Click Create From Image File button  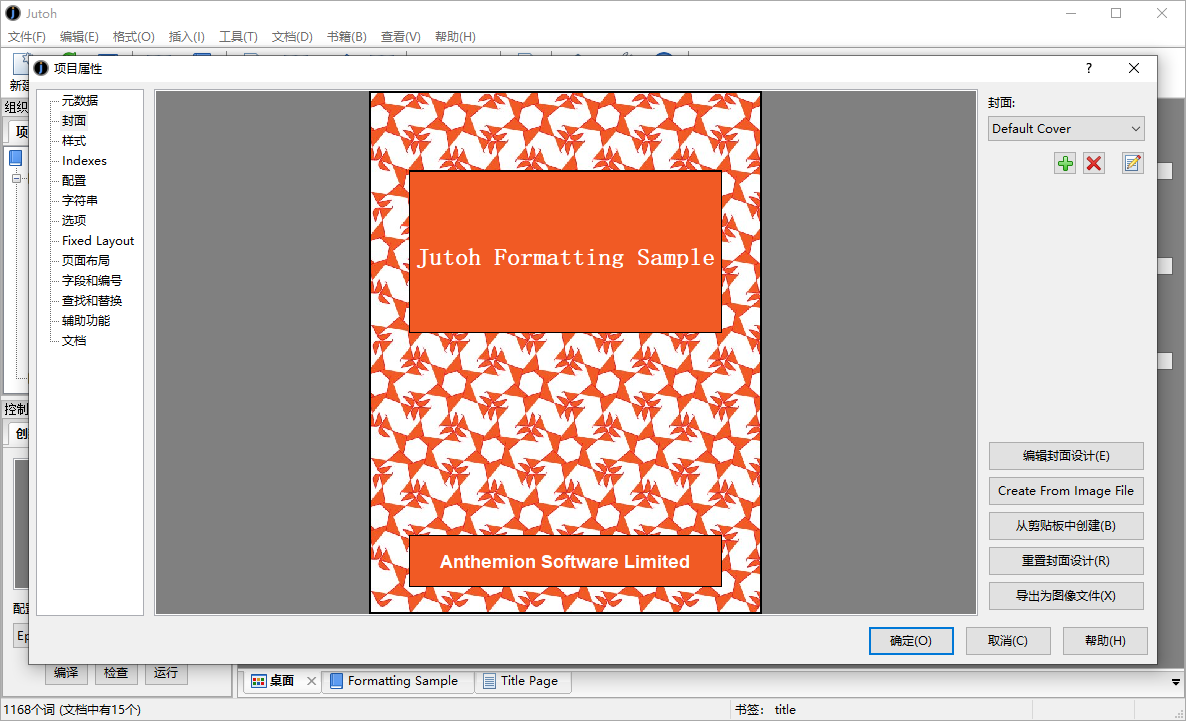[1065, 491]
